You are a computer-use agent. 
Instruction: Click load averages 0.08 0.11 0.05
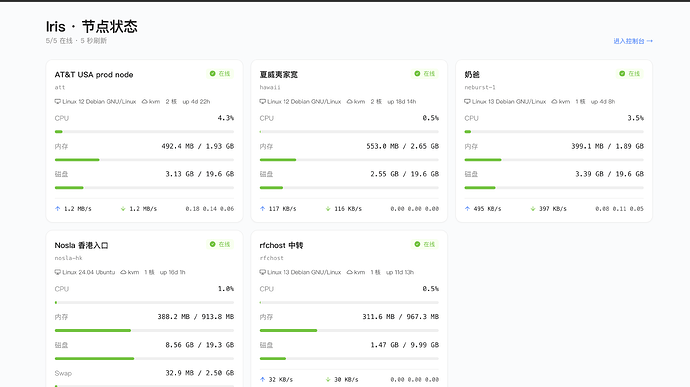(x=619, y=209)
